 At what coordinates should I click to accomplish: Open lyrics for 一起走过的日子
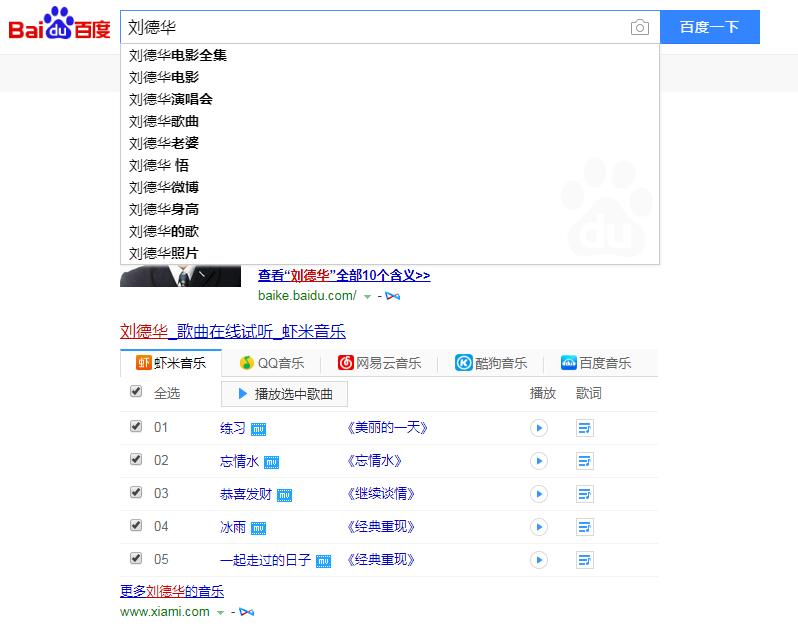tap(585, 560)
